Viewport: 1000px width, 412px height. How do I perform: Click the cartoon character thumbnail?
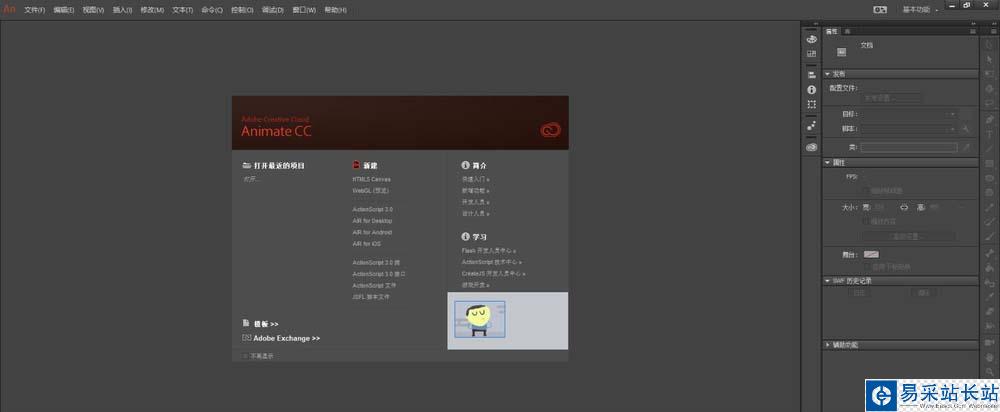(480, 319)
